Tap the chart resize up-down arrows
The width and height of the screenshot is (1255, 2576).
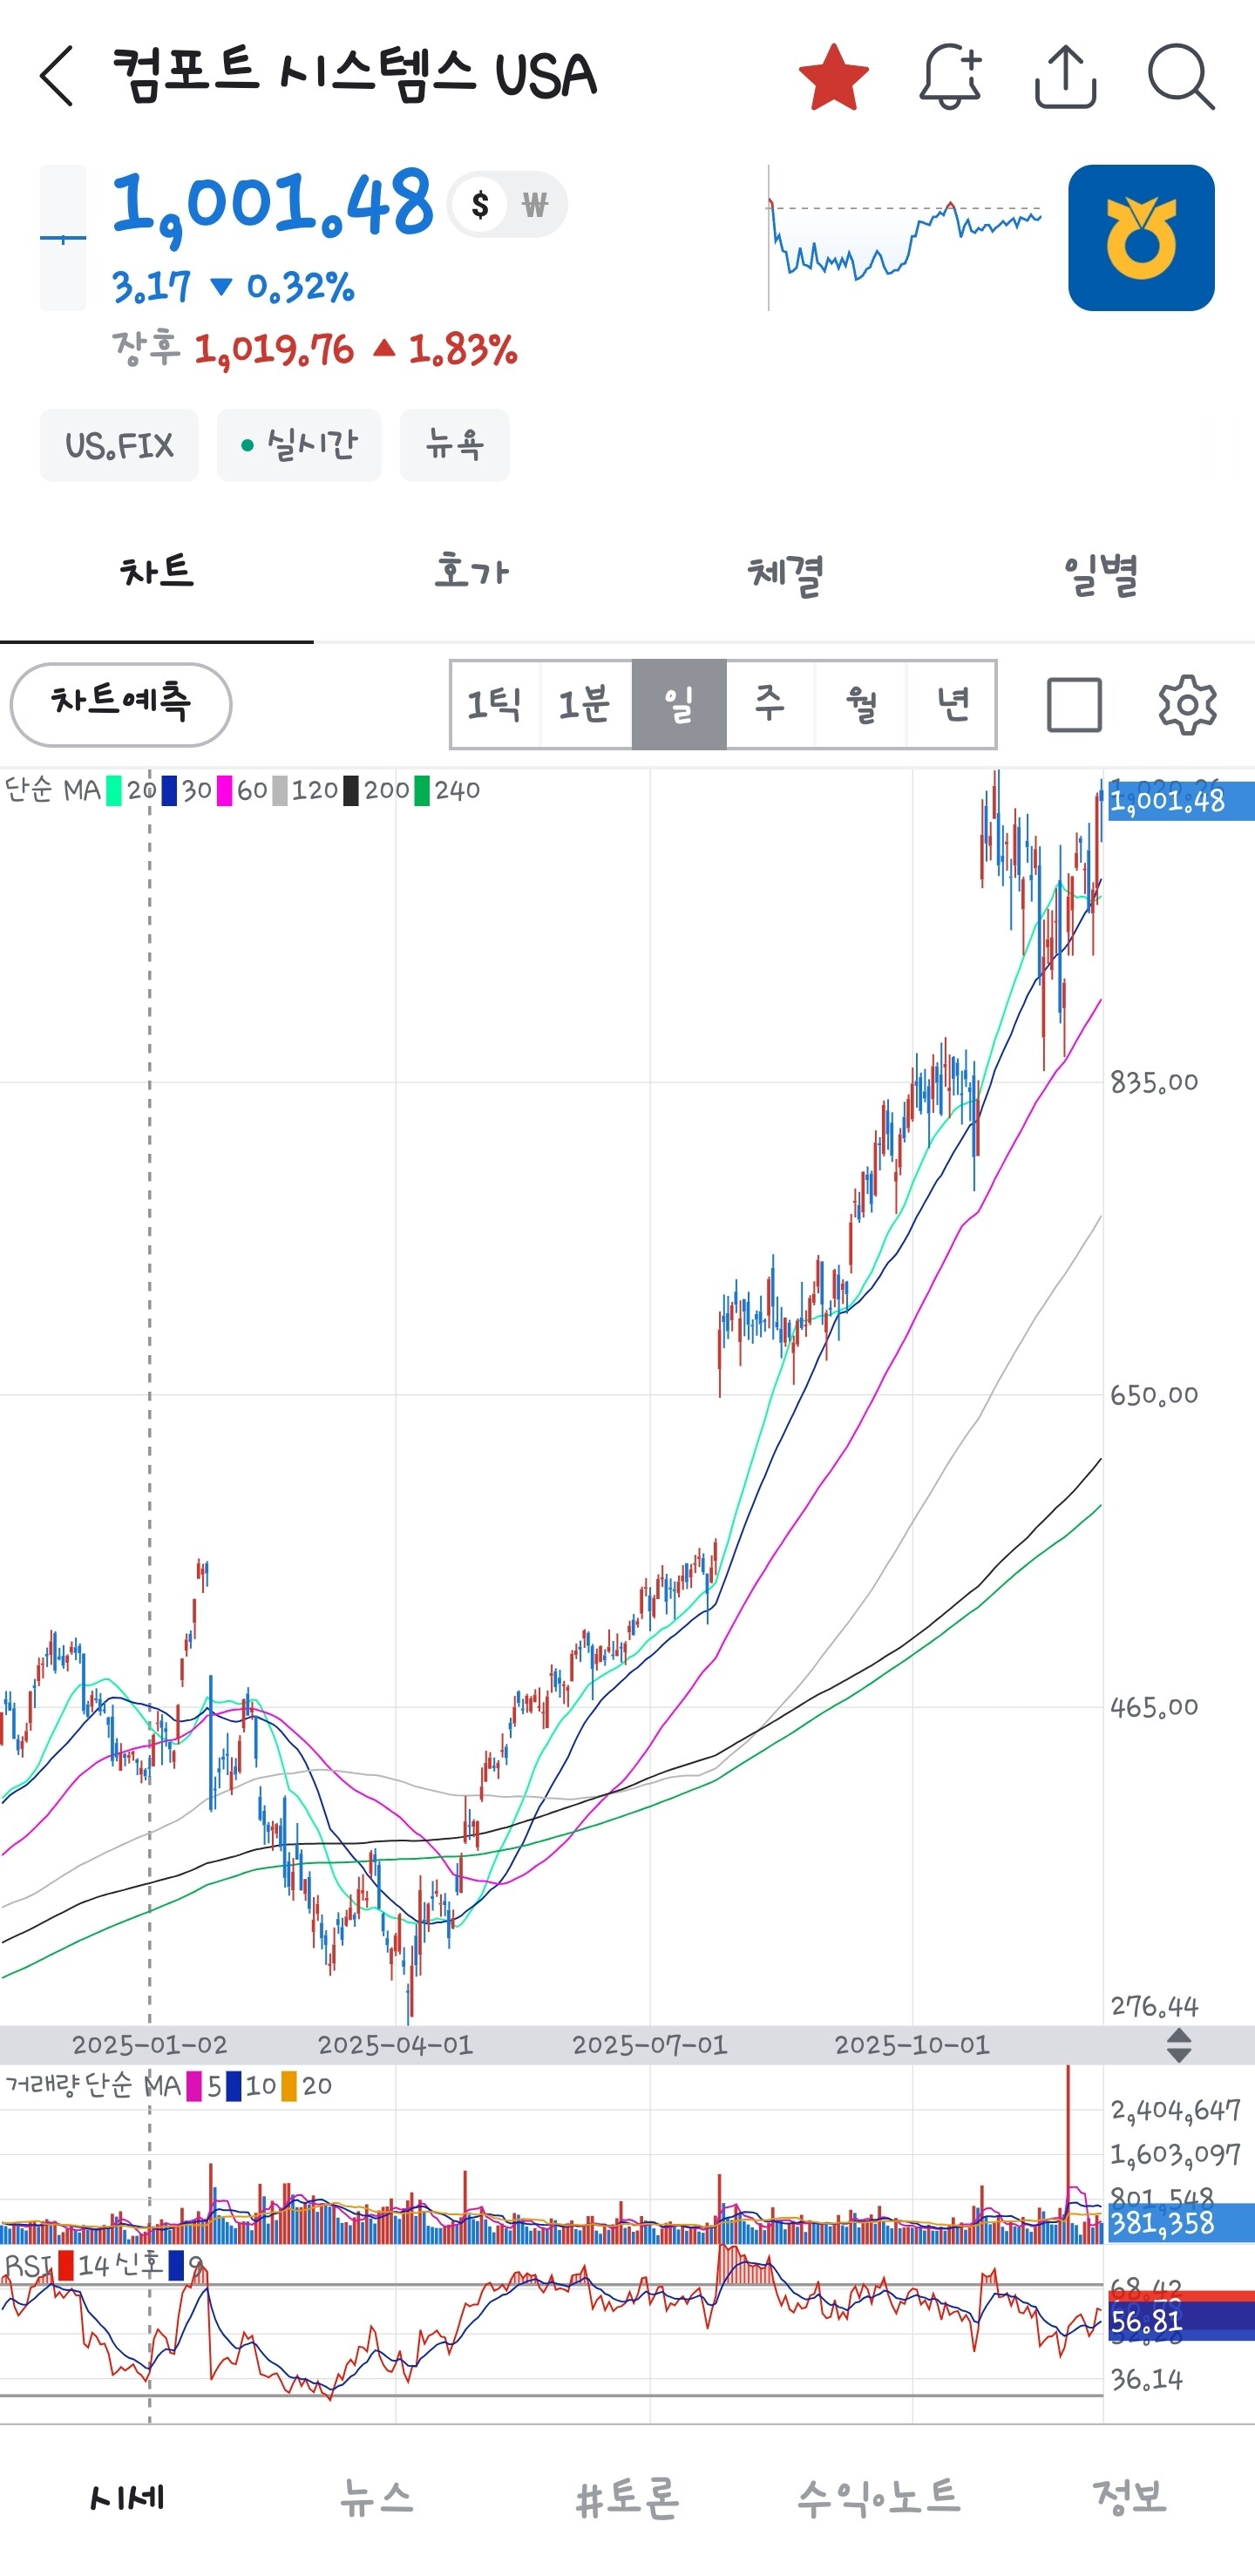click(x=1179, y=2046)
